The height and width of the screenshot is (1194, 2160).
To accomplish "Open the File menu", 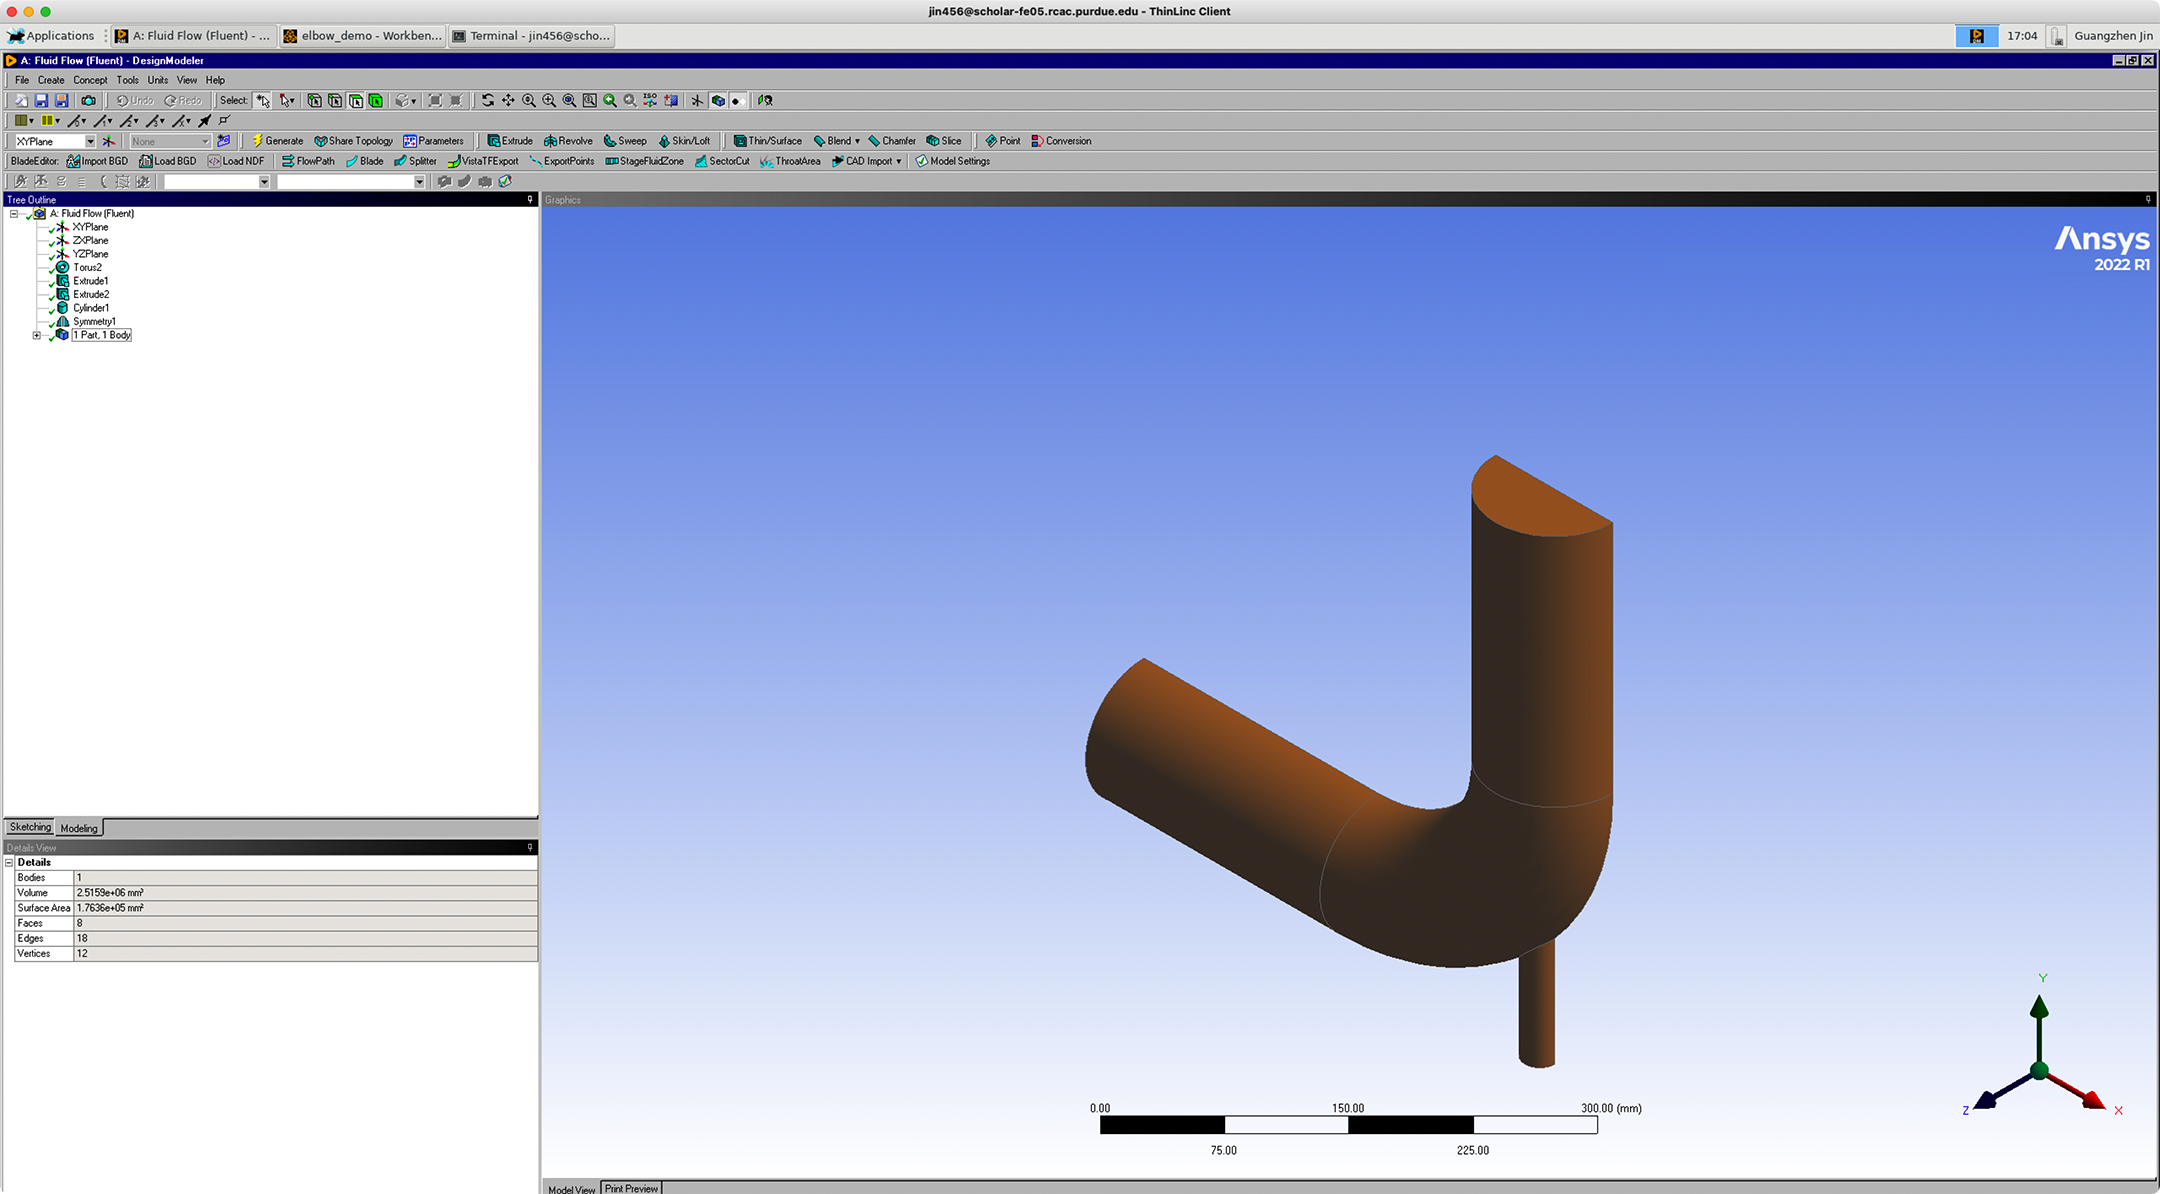I will pyautogui.click(x=22, y=80).
